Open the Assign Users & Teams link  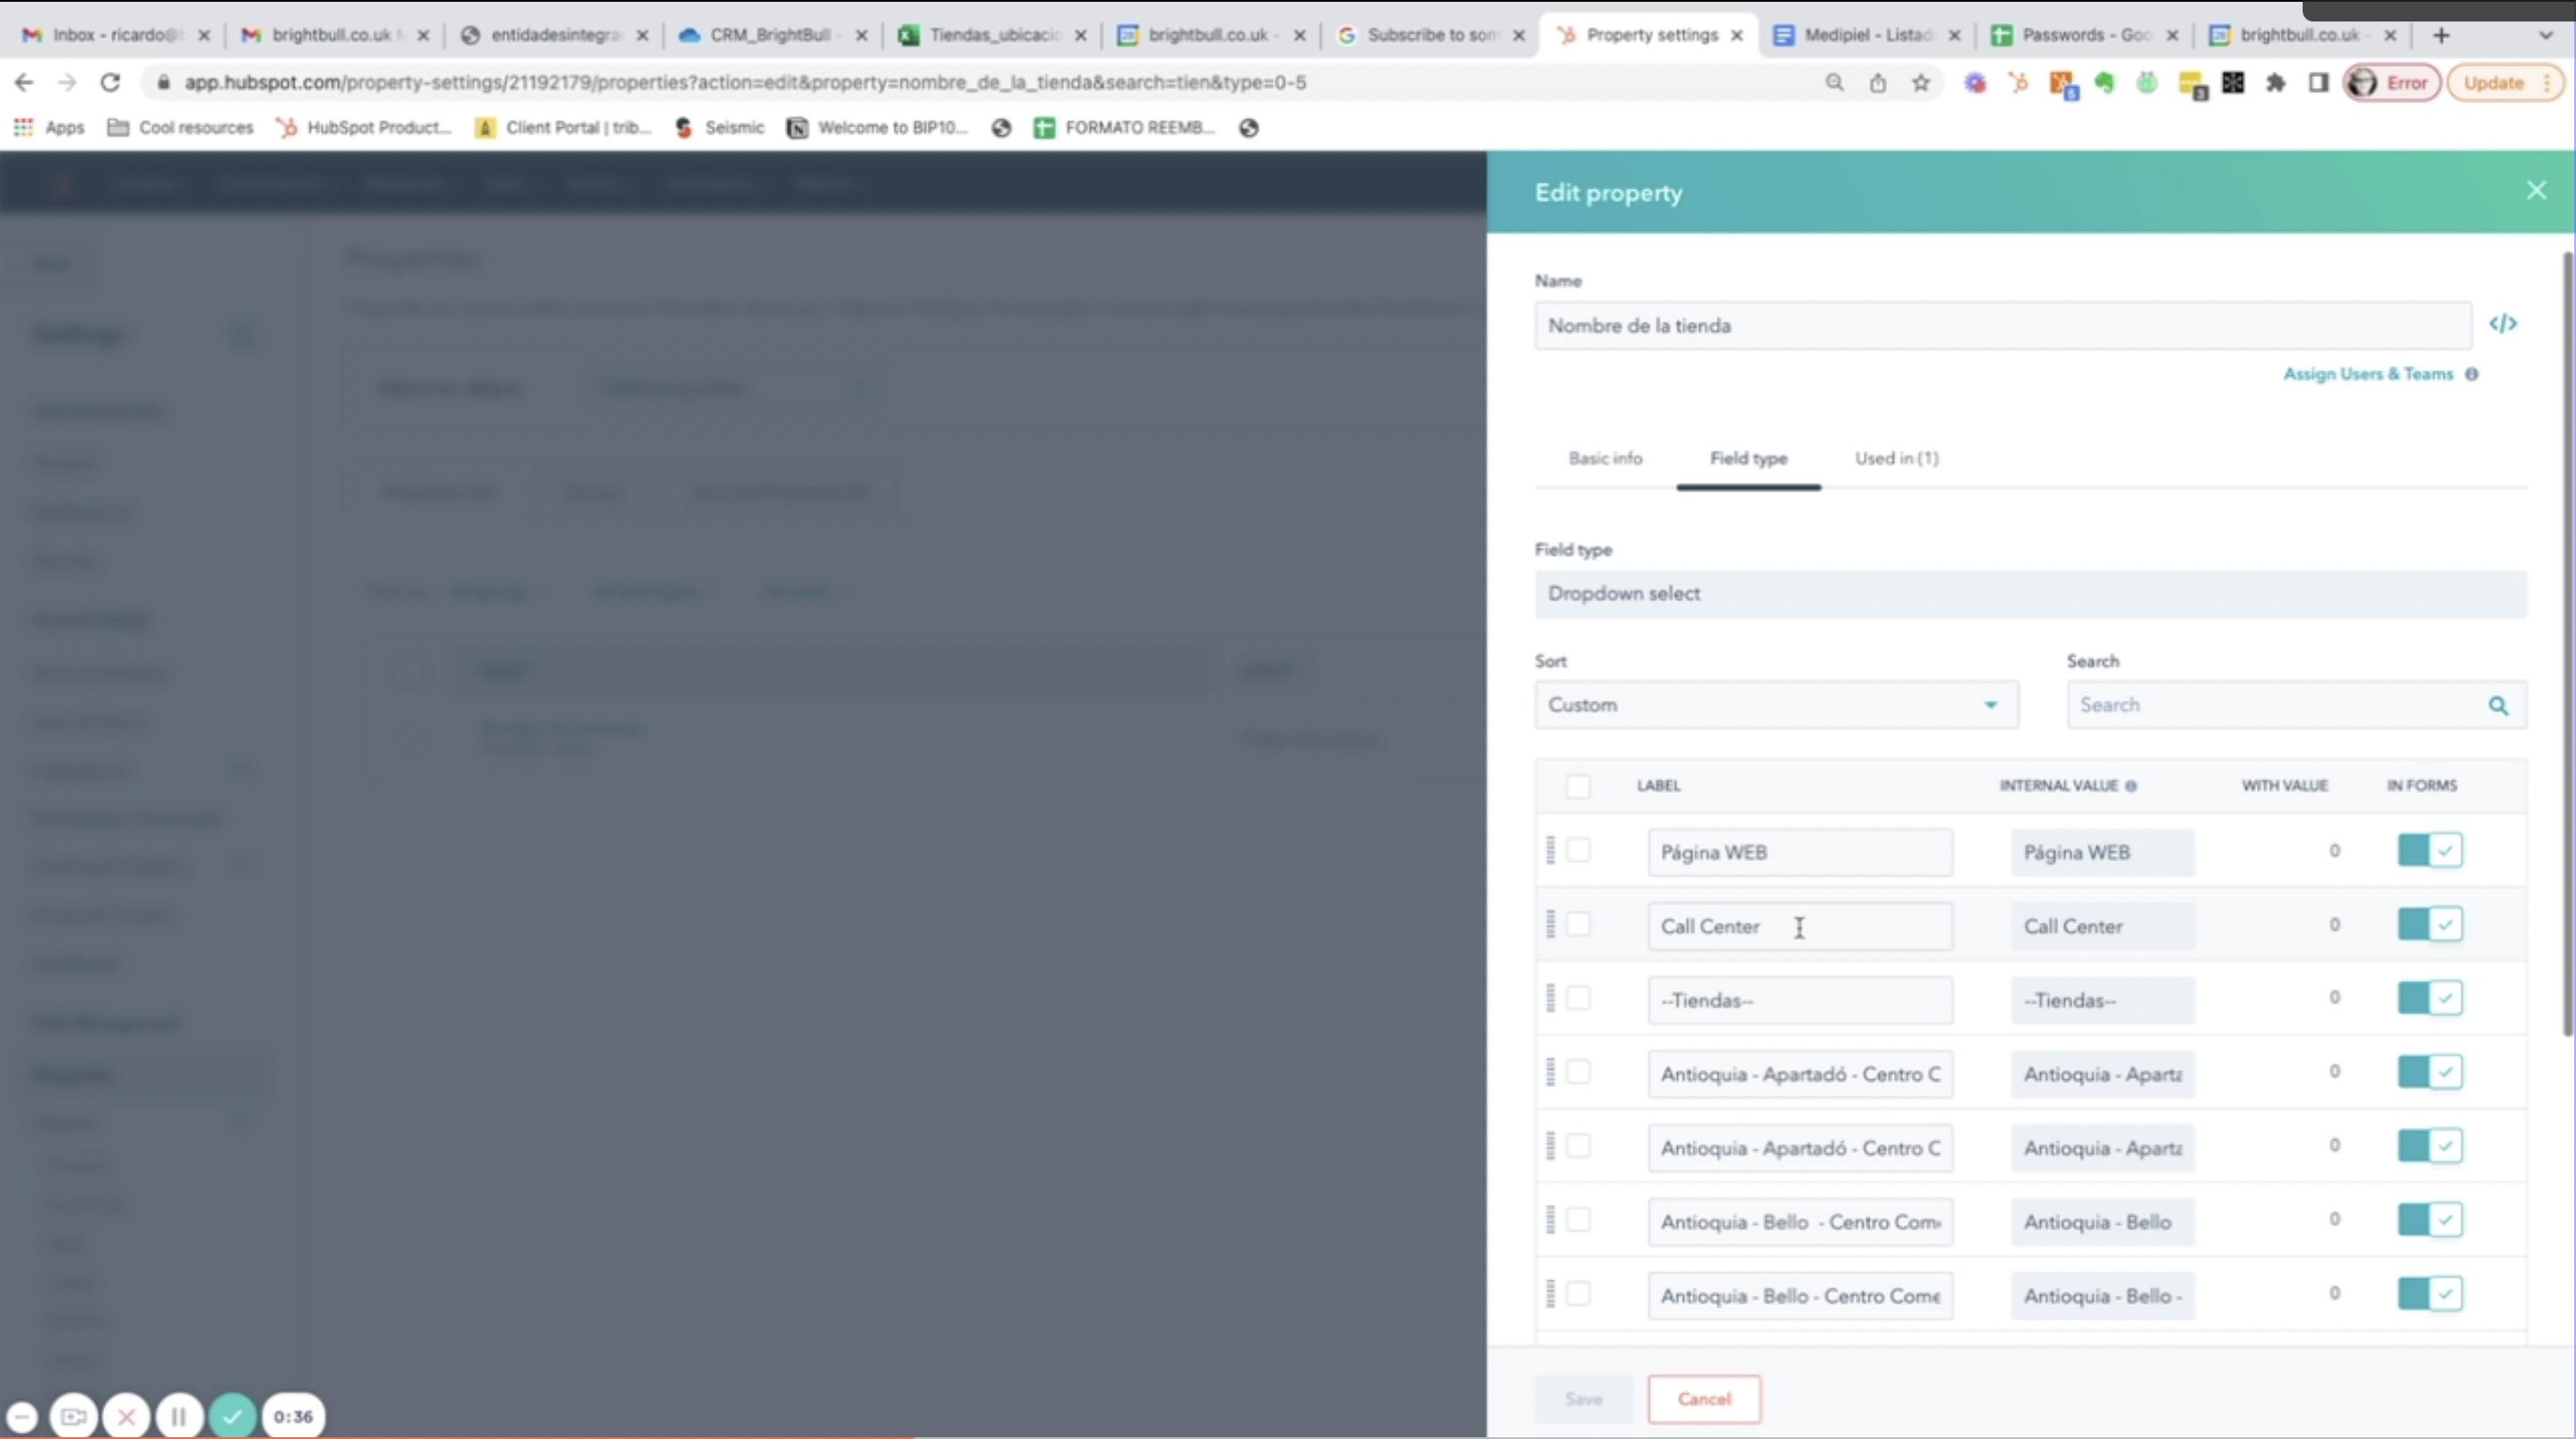2367,374
